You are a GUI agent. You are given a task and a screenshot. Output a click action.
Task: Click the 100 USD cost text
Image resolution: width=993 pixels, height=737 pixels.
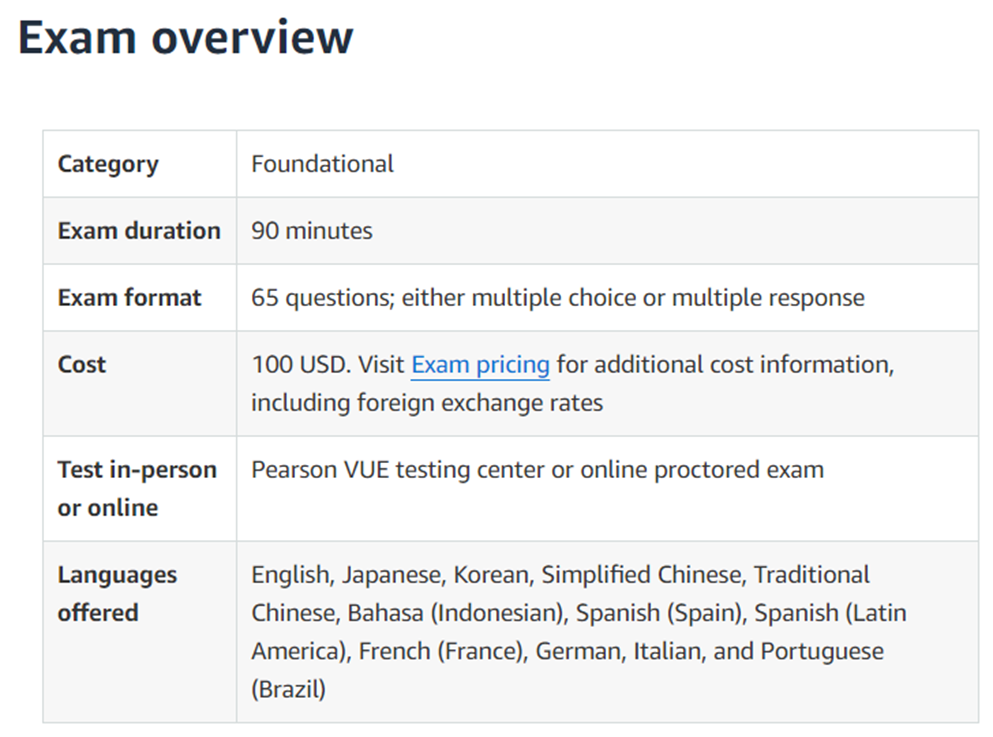pyautogui.click(x=300, y=365)
